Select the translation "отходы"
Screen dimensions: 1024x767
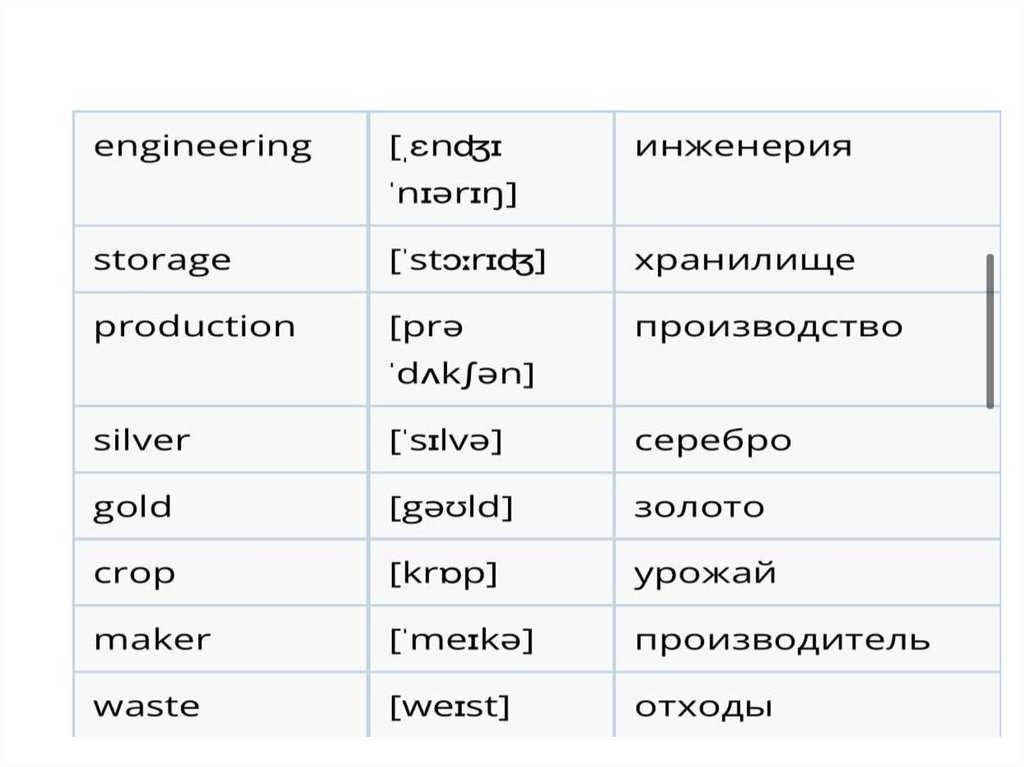click(x=703, y=707)
